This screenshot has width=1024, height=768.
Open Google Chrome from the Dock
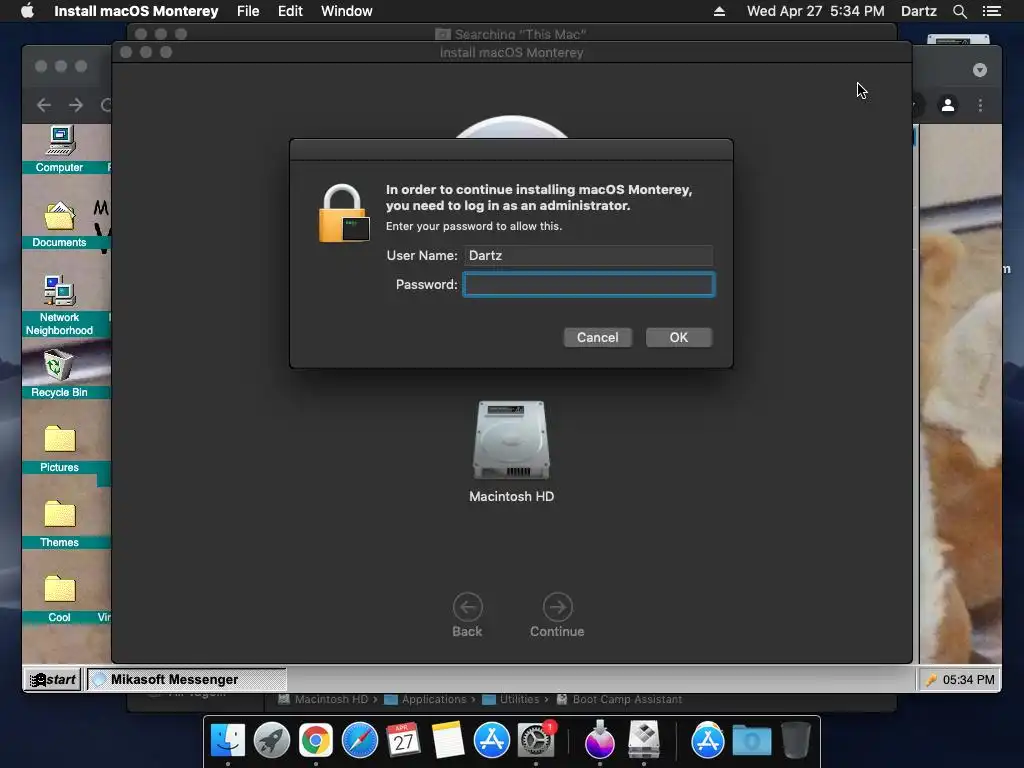pyautogui.click(x=315, y=741)
